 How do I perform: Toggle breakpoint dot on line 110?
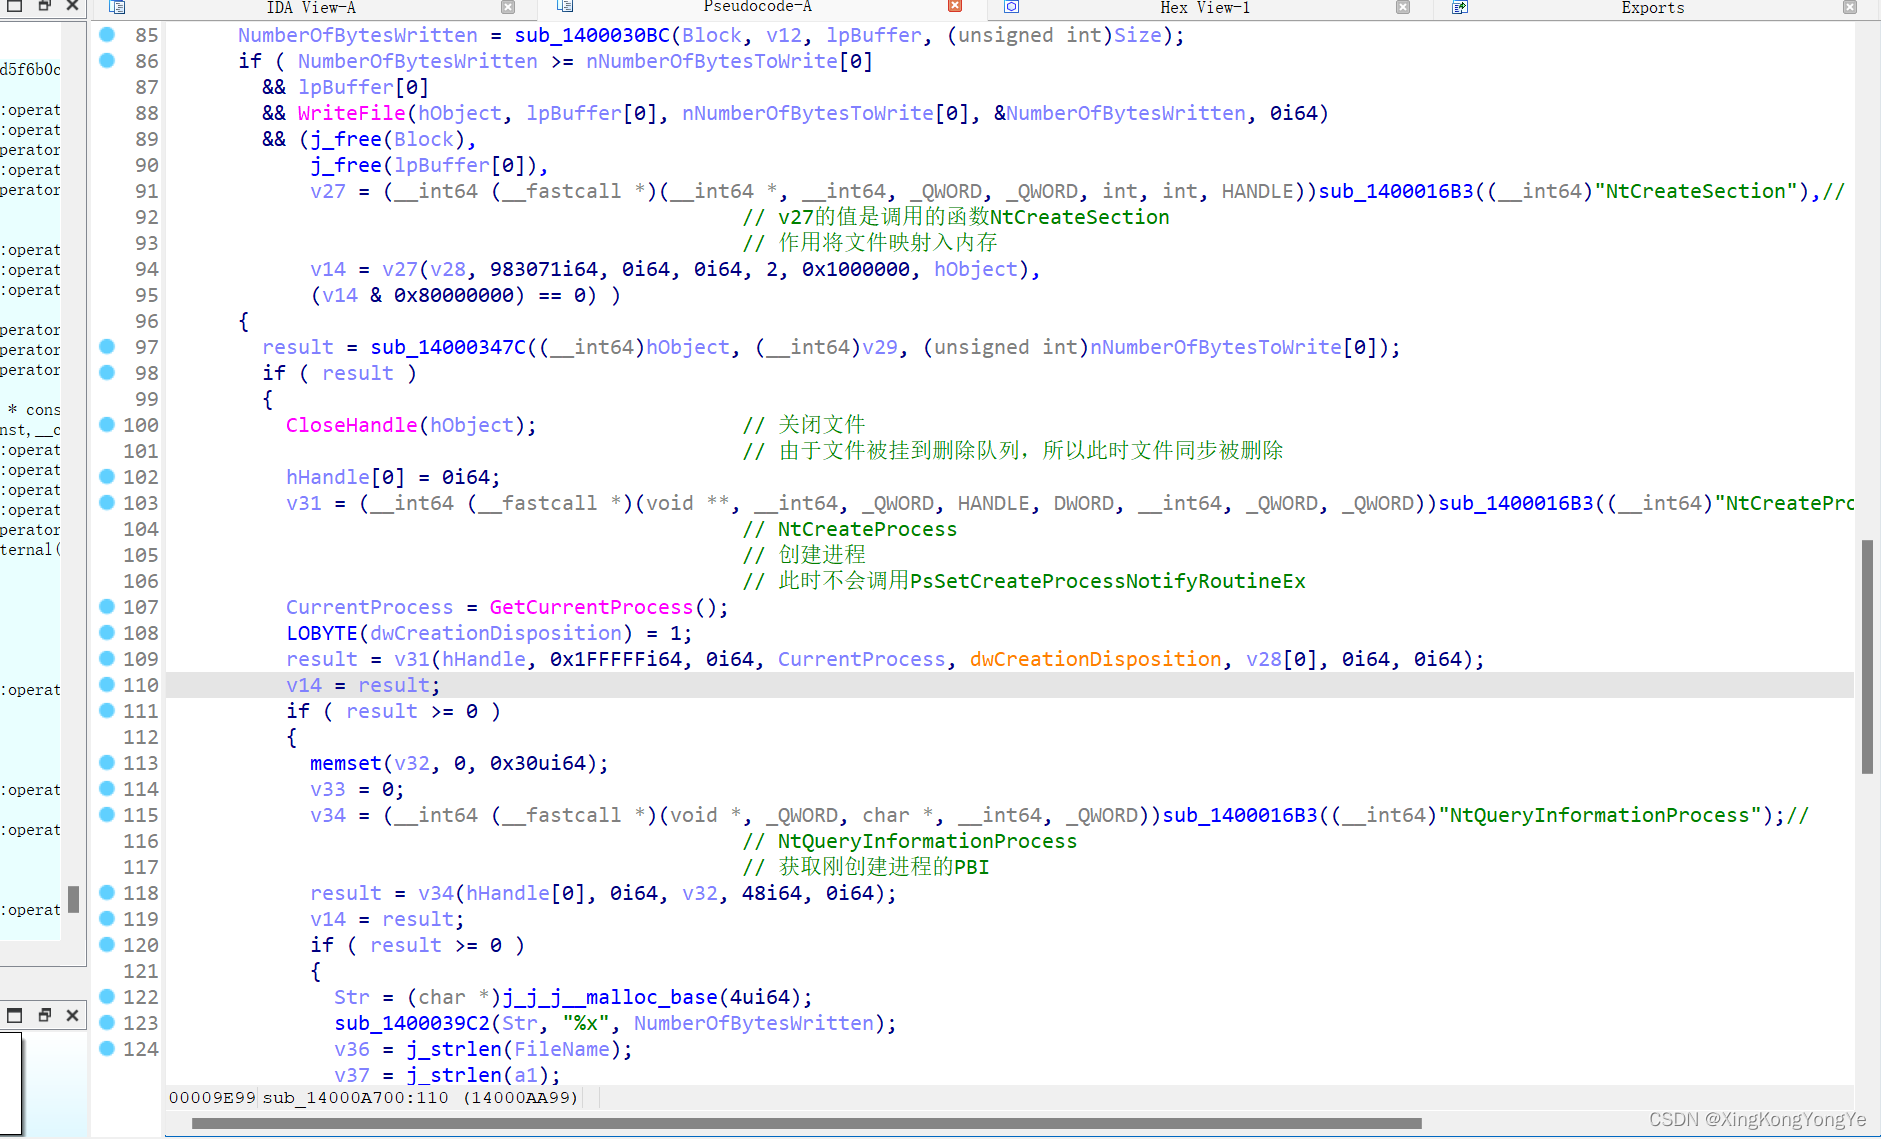(107, 684)
